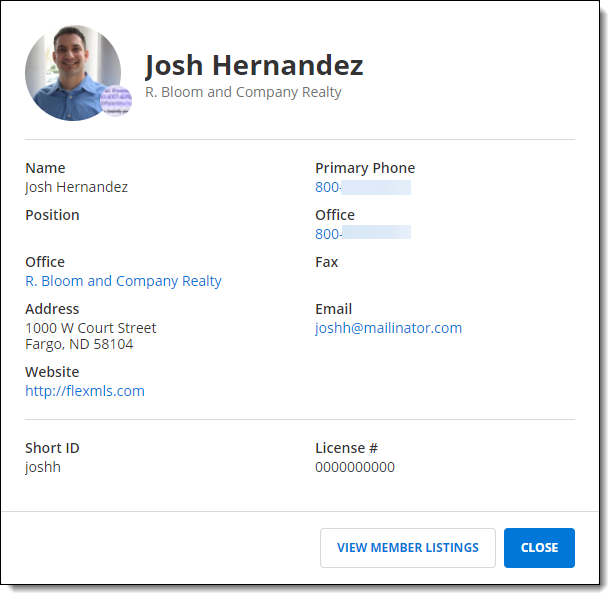Viewport: 615px width, 600px height.
Task: Click the Website field label
Action: point(52,372)
